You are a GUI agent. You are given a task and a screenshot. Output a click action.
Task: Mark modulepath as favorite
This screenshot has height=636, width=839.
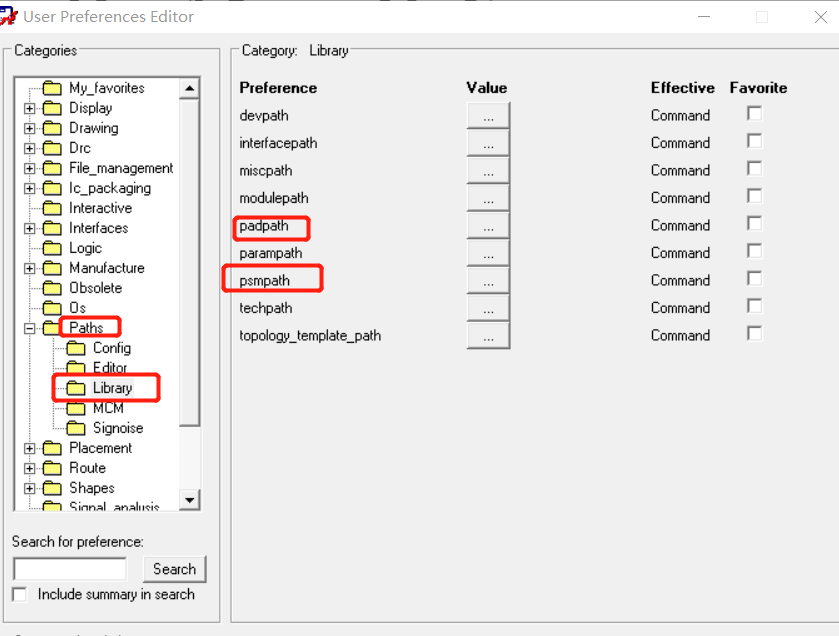coord(754,196)
